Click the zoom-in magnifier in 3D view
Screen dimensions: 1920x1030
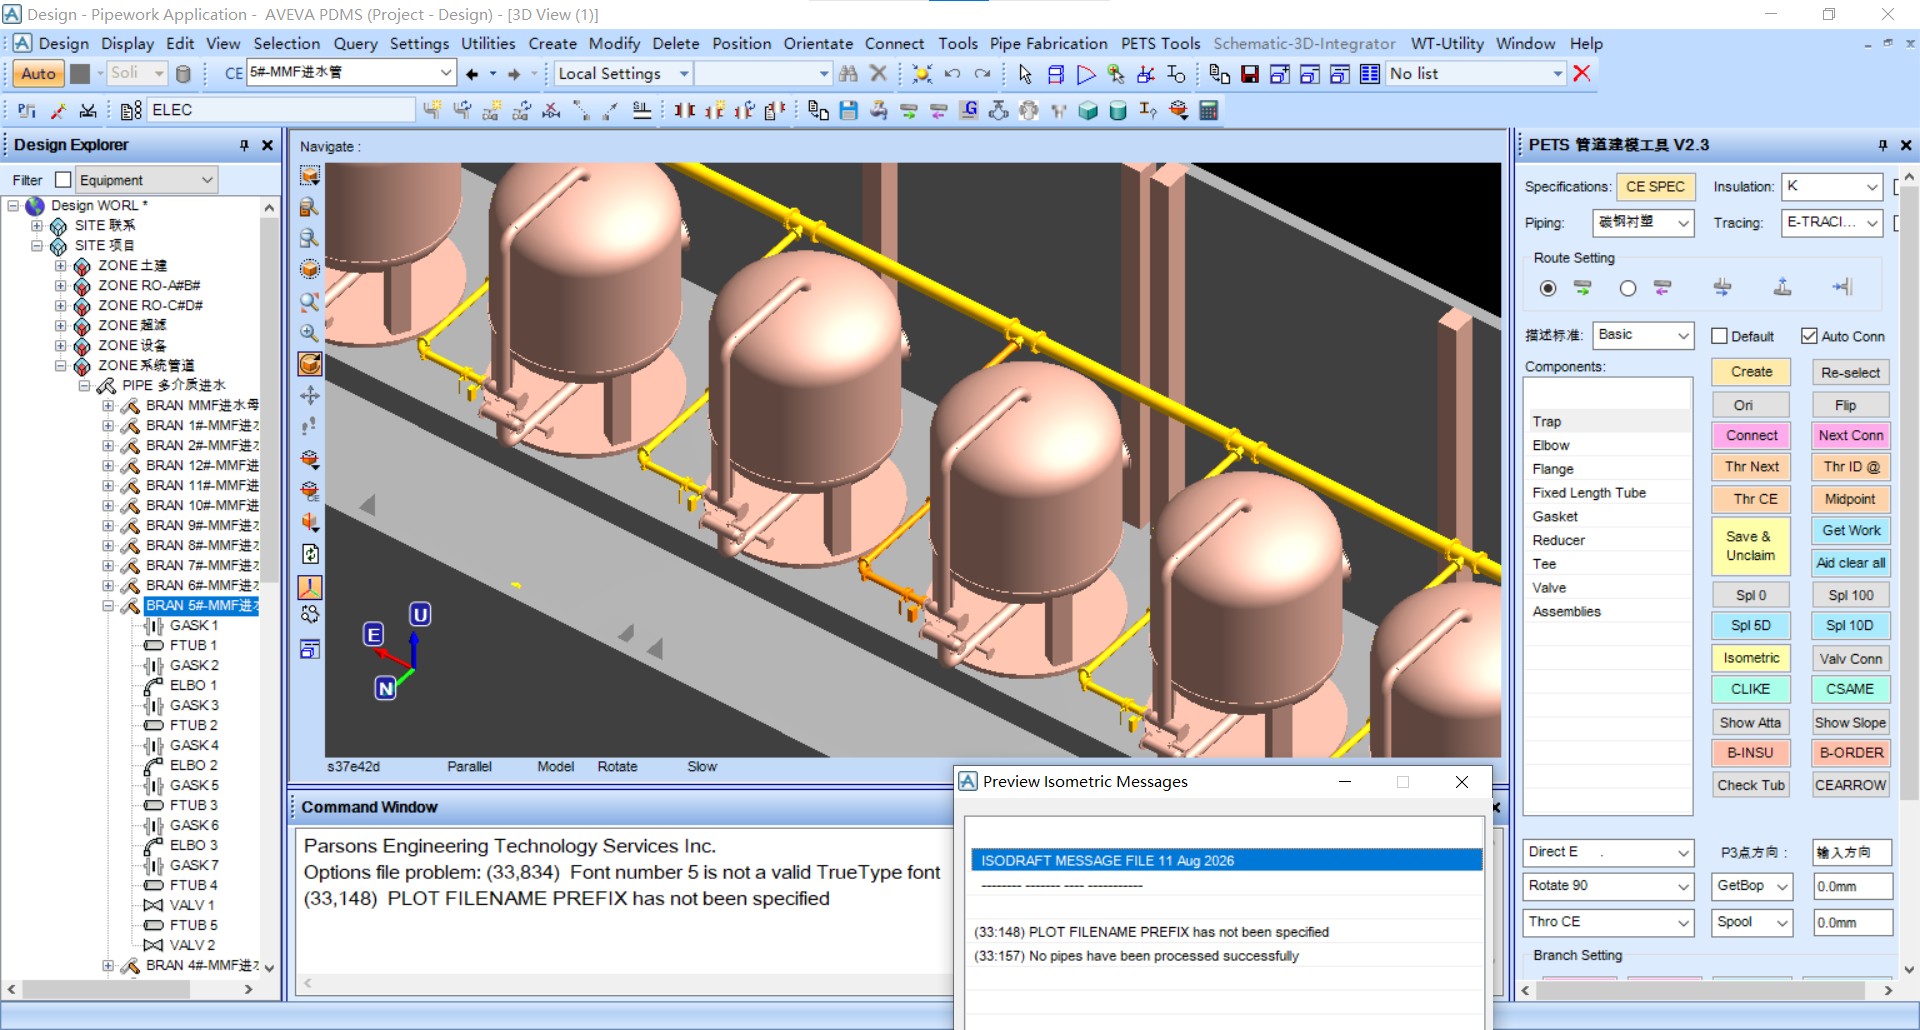[310, 332]
